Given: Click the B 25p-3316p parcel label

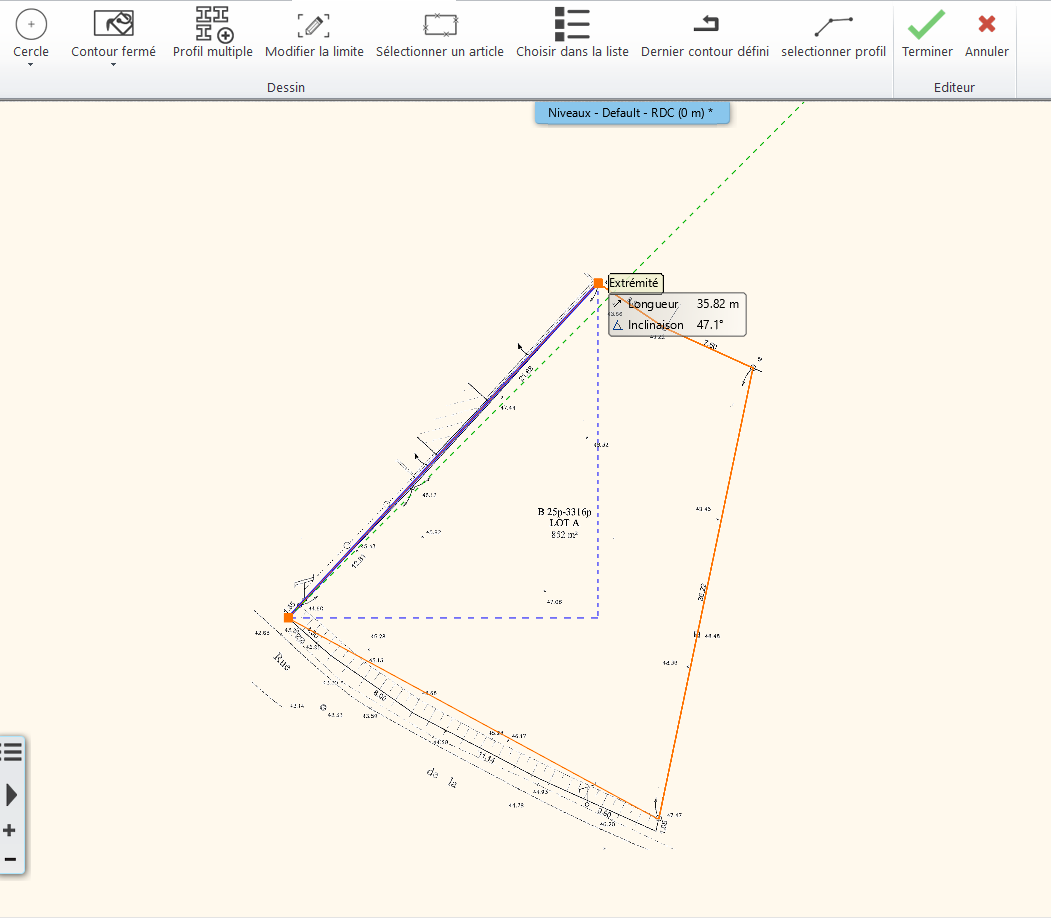Looking at the screenshot, I should (x=564, y=512).
